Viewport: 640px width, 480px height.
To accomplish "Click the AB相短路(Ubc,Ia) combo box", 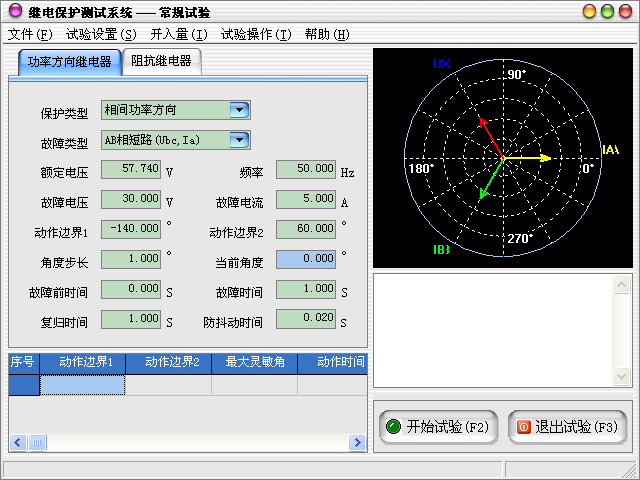I will [x=176, y=140].
